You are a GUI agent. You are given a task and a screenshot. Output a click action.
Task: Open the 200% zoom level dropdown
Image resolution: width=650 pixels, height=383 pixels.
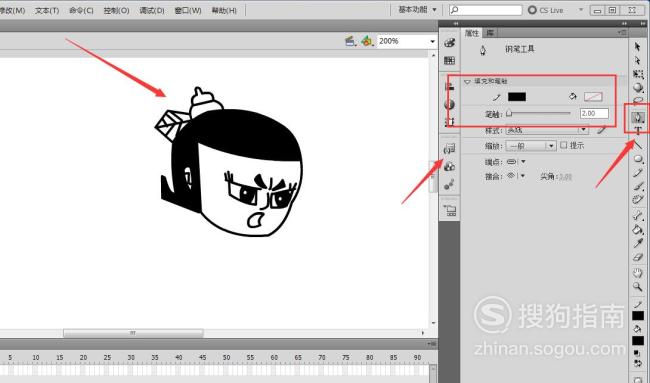432,41
